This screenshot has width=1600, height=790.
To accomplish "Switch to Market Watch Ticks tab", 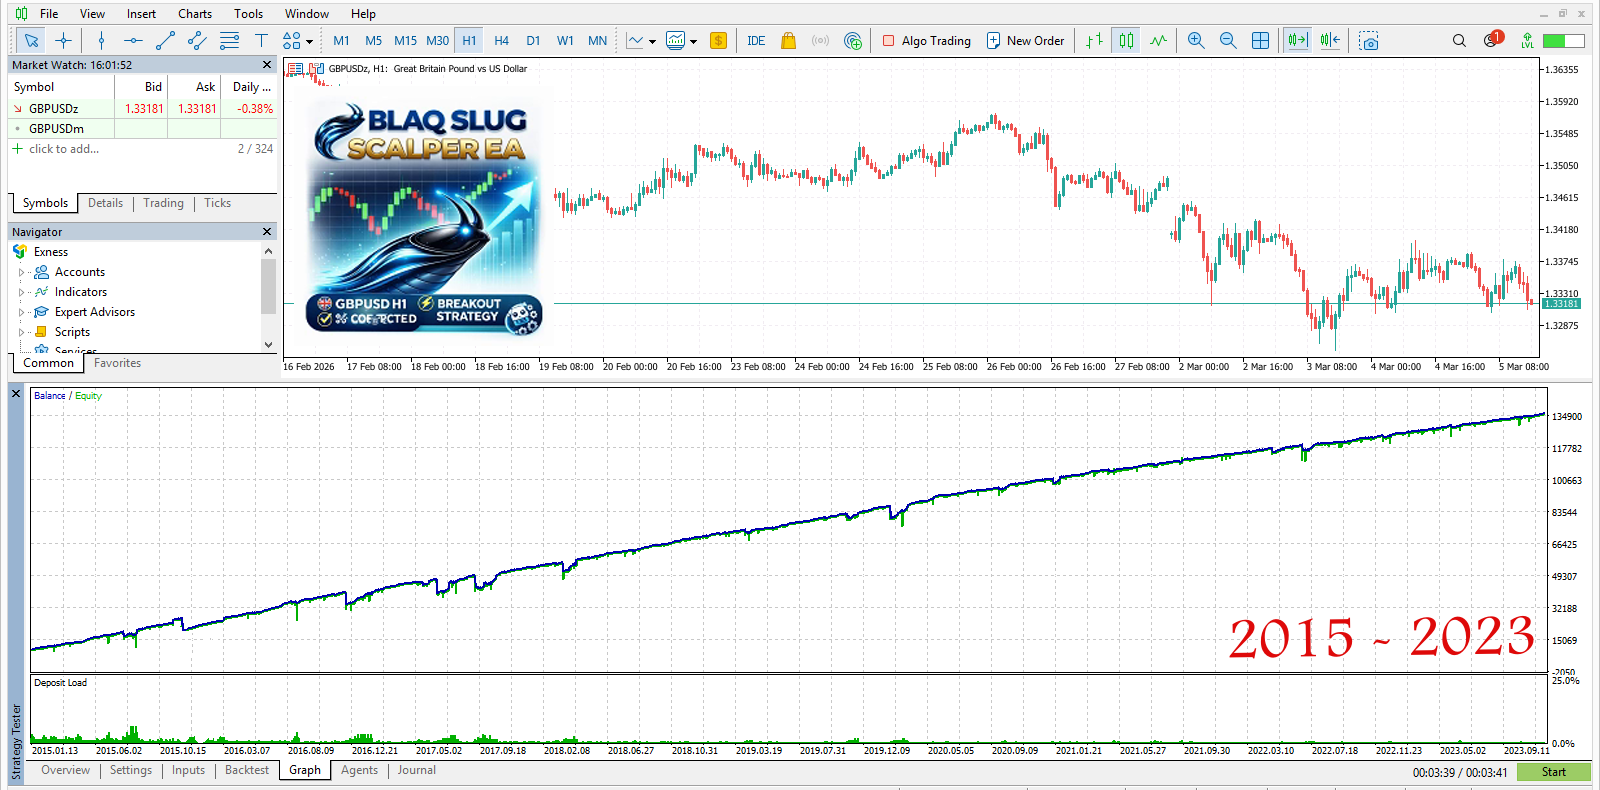I will click(217, 203).
